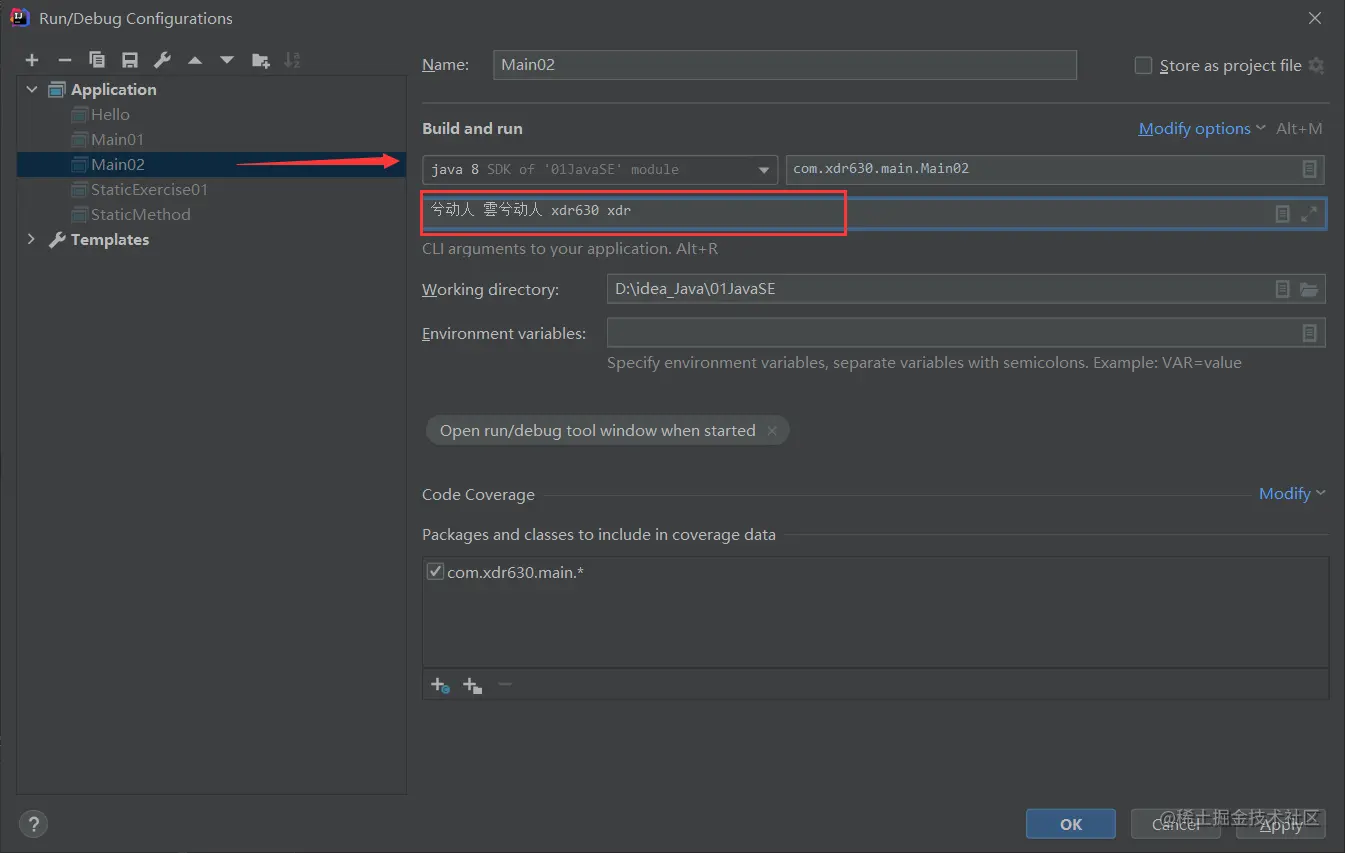Edit environment variables list icon
1345x853 pixels.
tap(1309, 333)
